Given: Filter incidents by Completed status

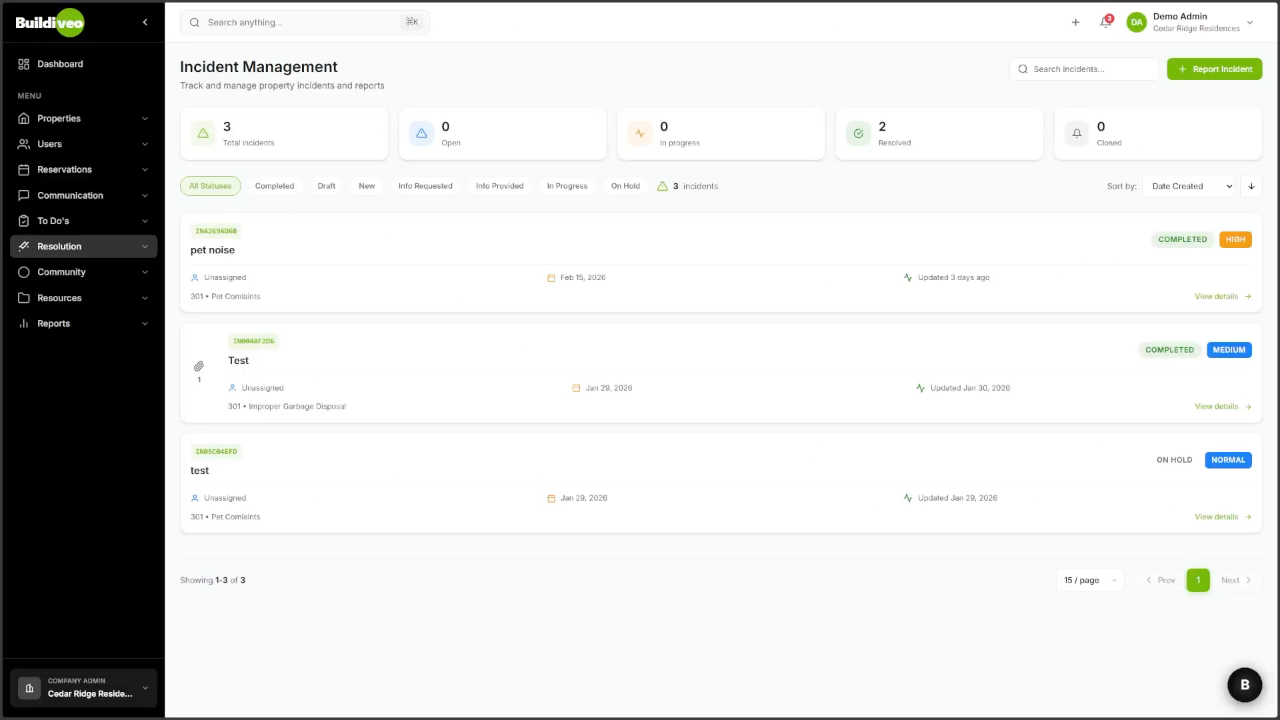Looking at the screenshot, I should tap(274, 186).
